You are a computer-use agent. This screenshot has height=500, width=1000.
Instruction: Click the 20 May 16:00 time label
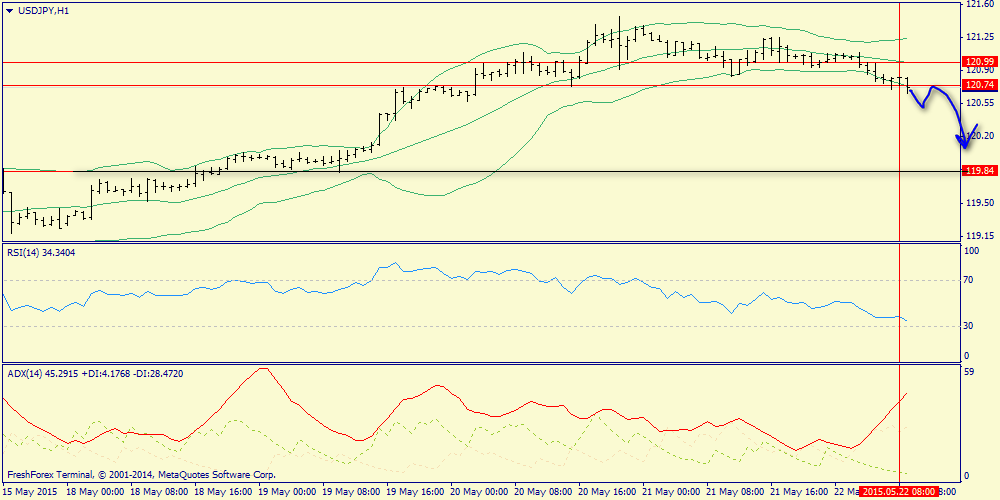pyautogui.click(x=607, y=492)
